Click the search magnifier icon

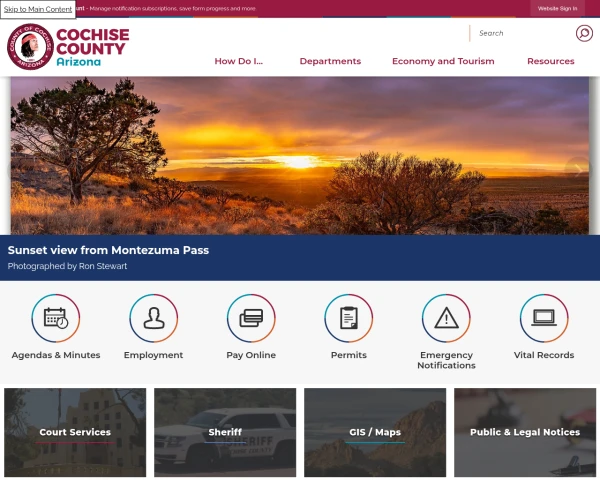pyautogui.click(x=584, y=33)
